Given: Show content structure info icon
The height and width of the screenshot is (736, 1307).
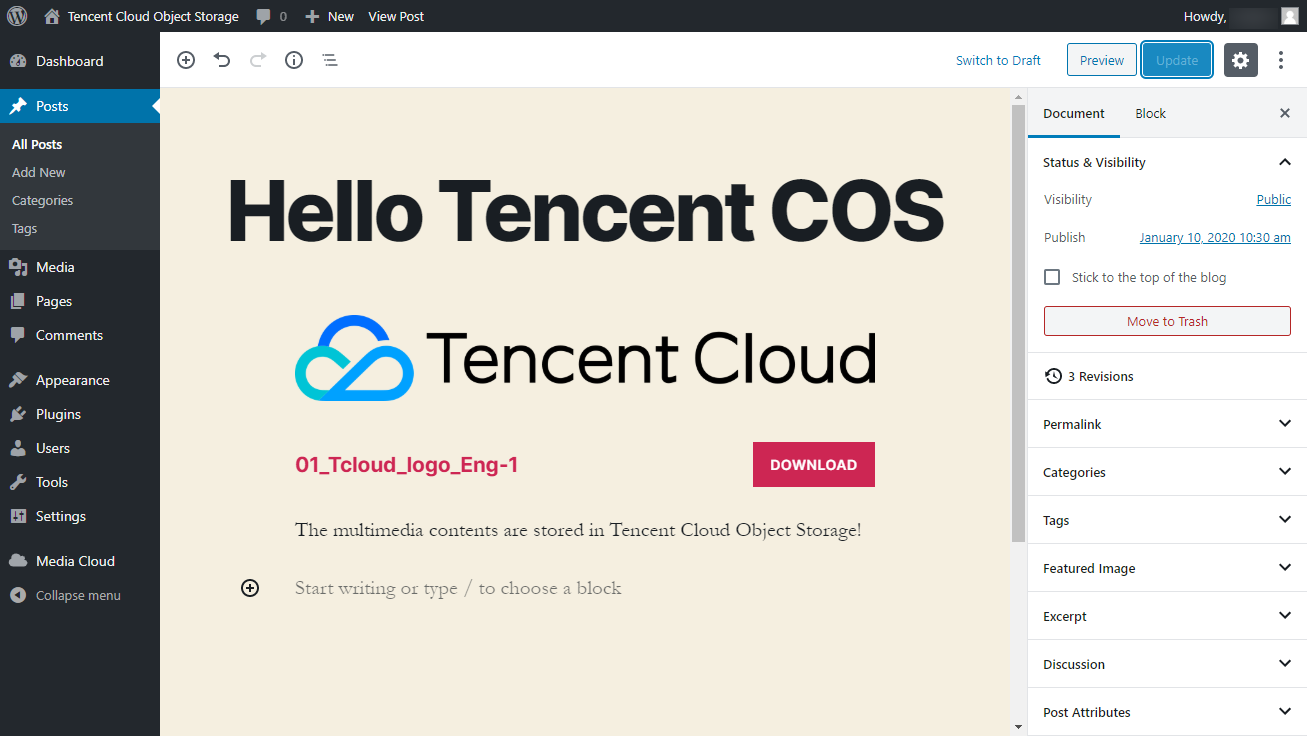Looking at the screenshot, I should pos(294,60).
